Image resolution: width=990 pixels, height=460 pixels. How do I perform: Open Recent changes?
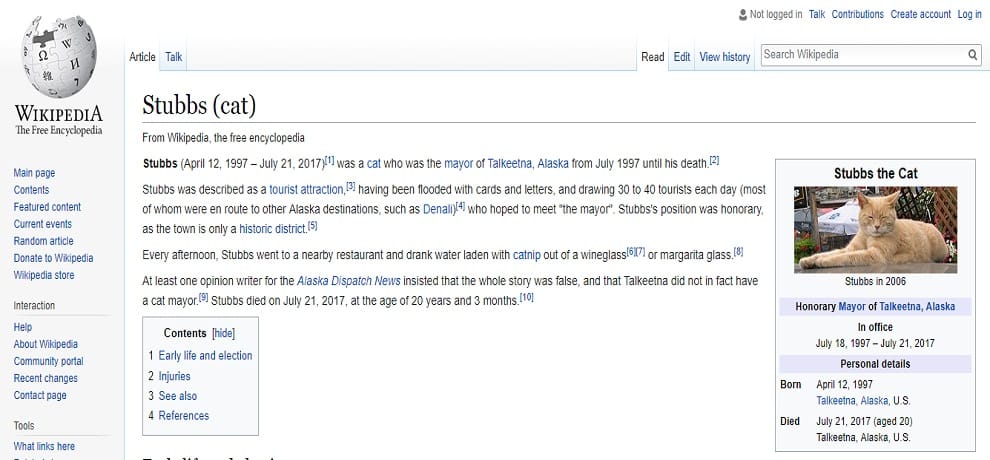(45, 378)
